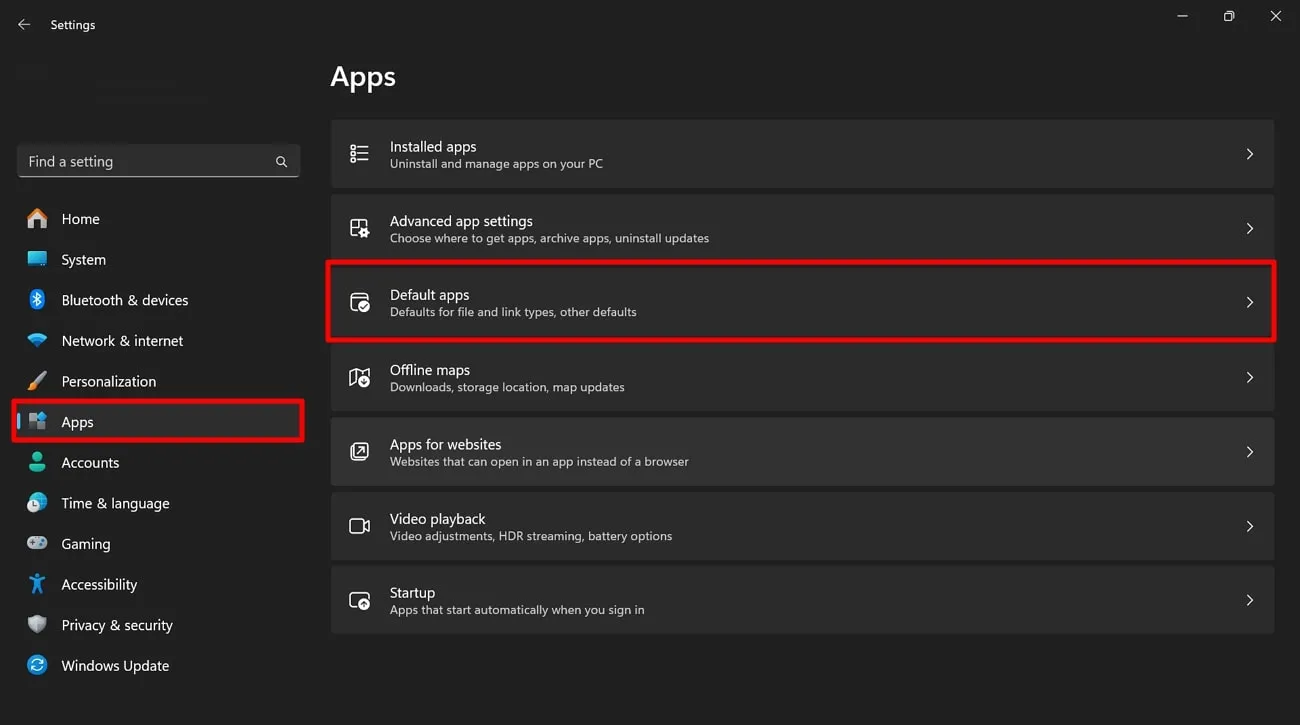
Task: Expand the Startup row chevron
Action: 1249,600
